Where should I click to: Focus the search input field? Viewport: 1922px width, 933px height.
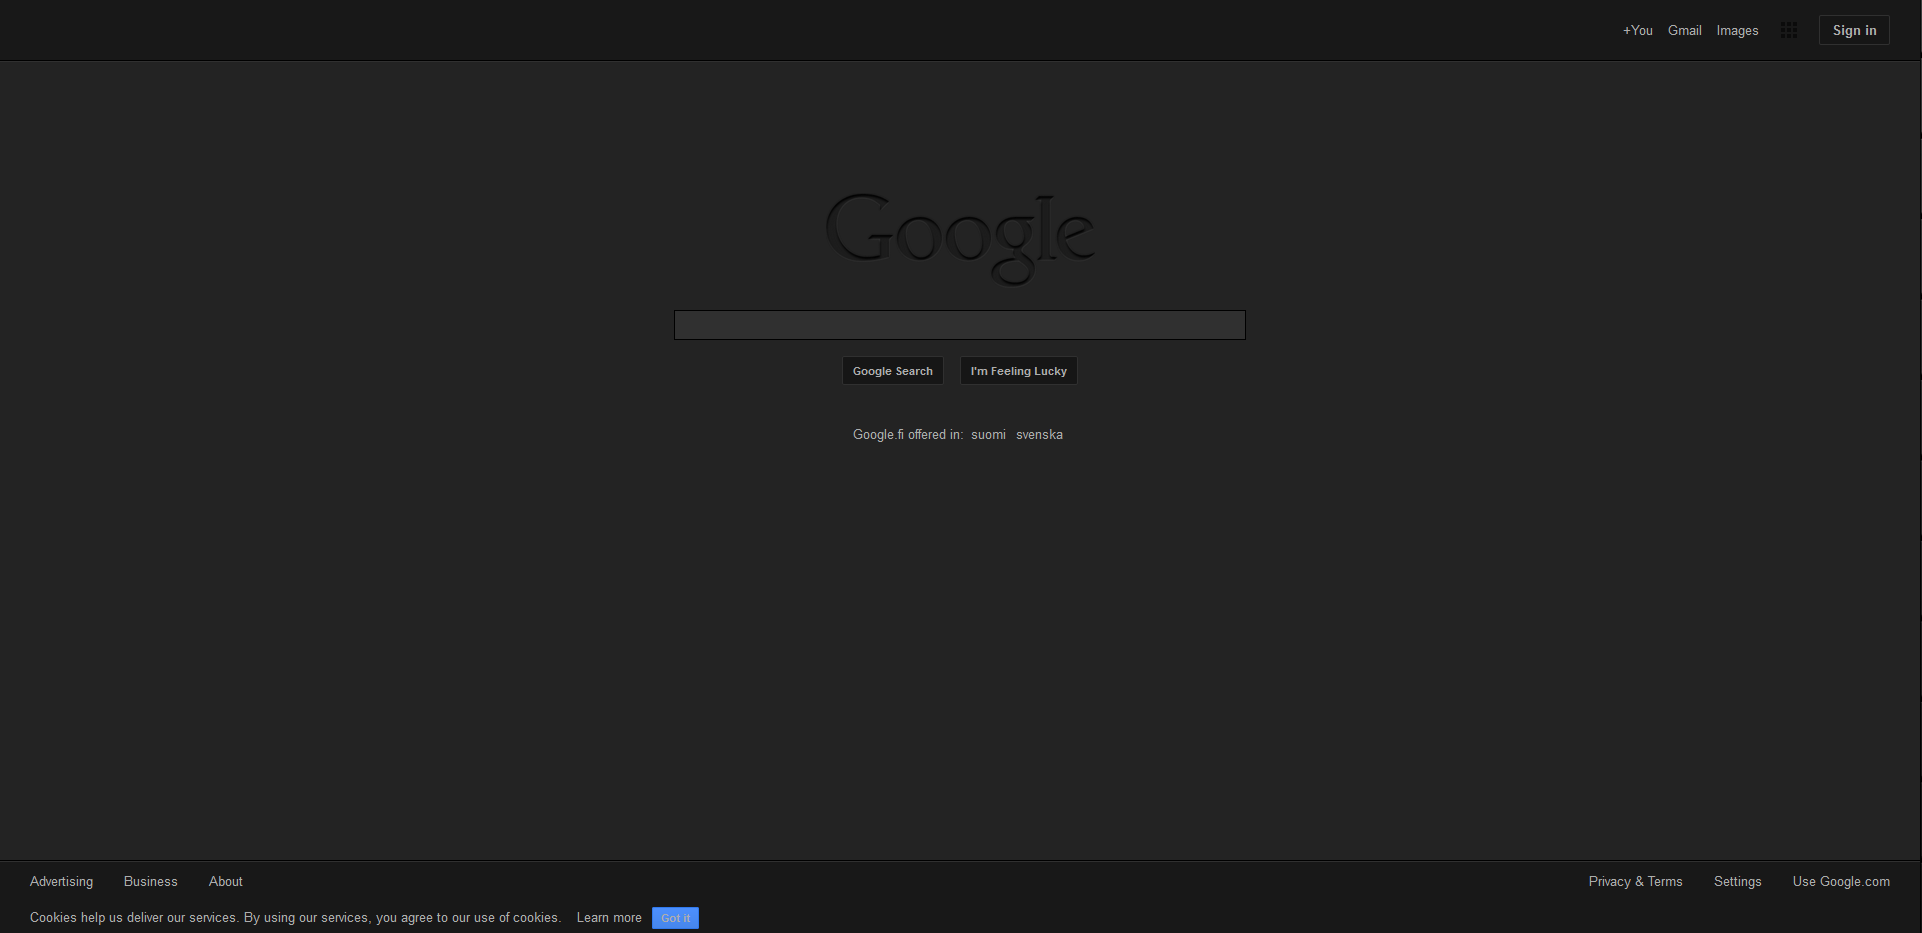coord(960,325)
